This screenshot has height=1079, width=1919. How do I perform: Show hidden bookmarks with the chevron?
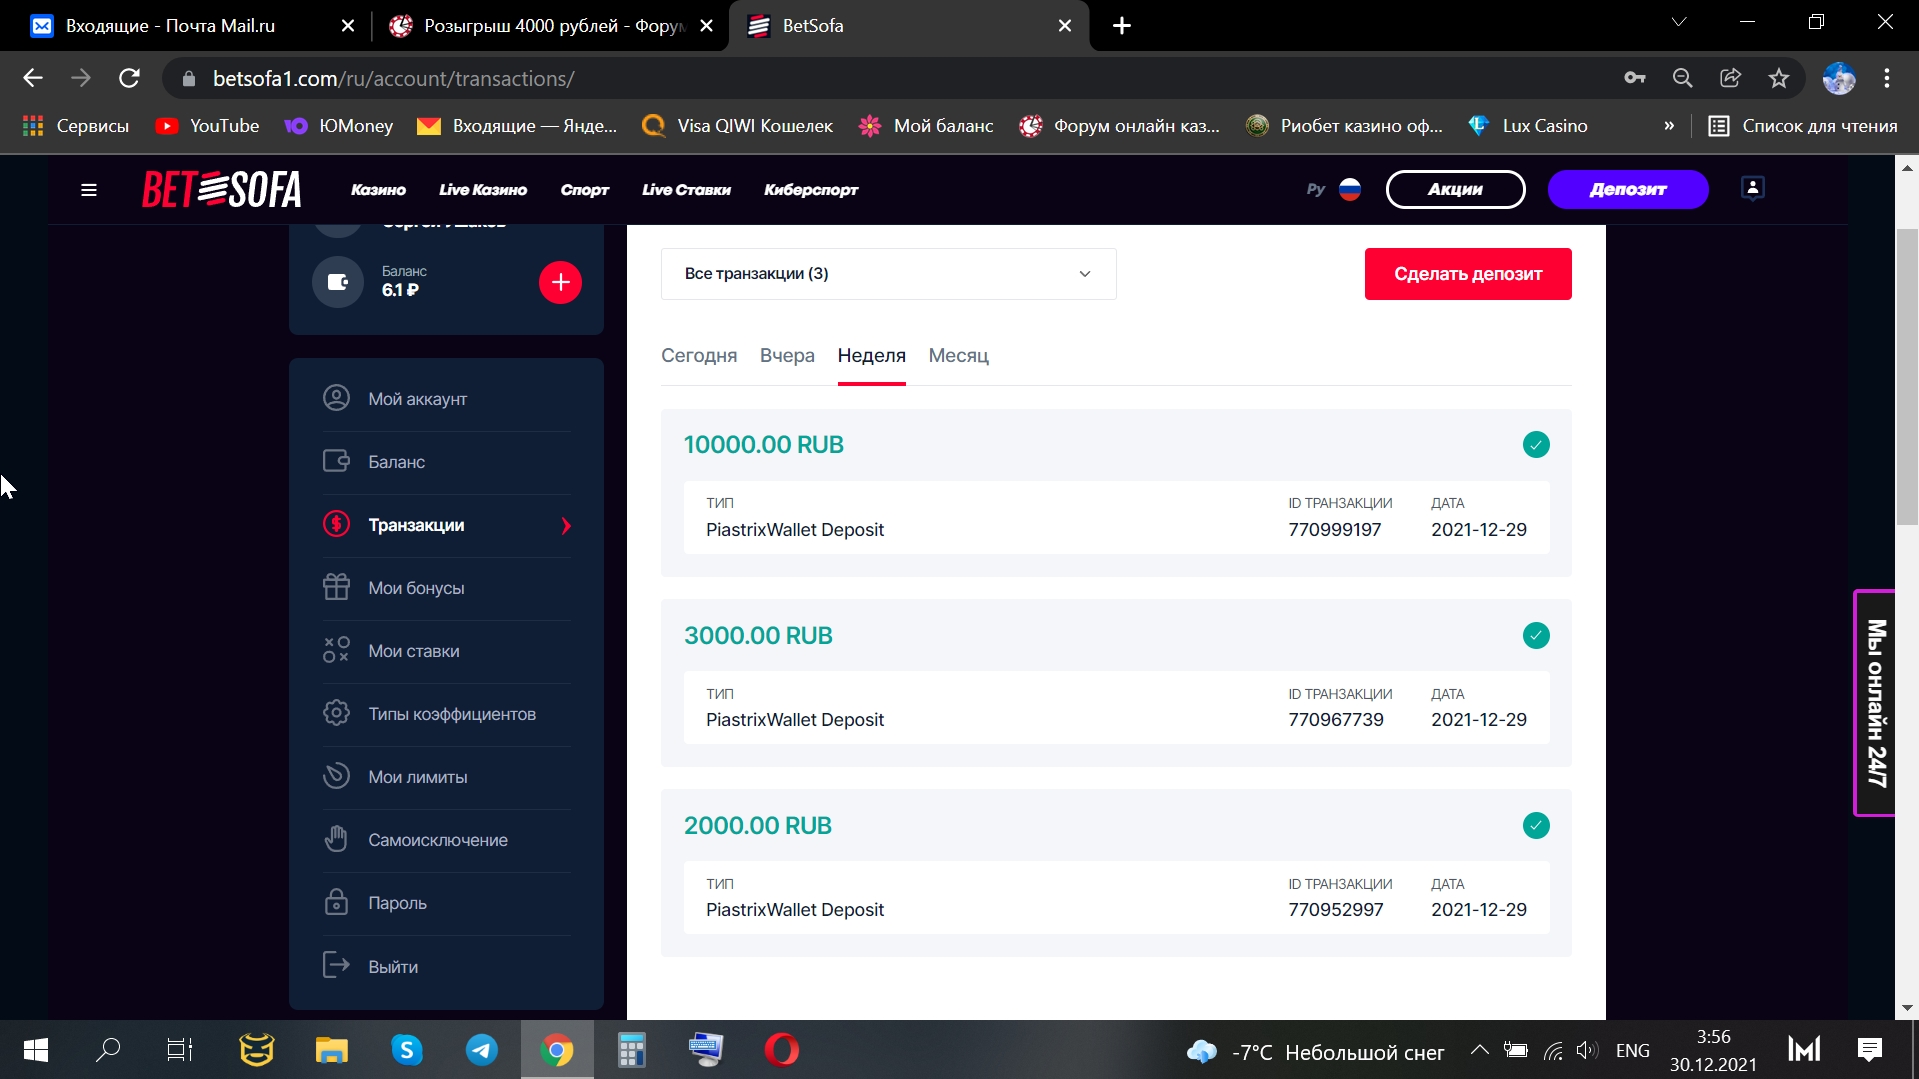(x=1669, y=126)
